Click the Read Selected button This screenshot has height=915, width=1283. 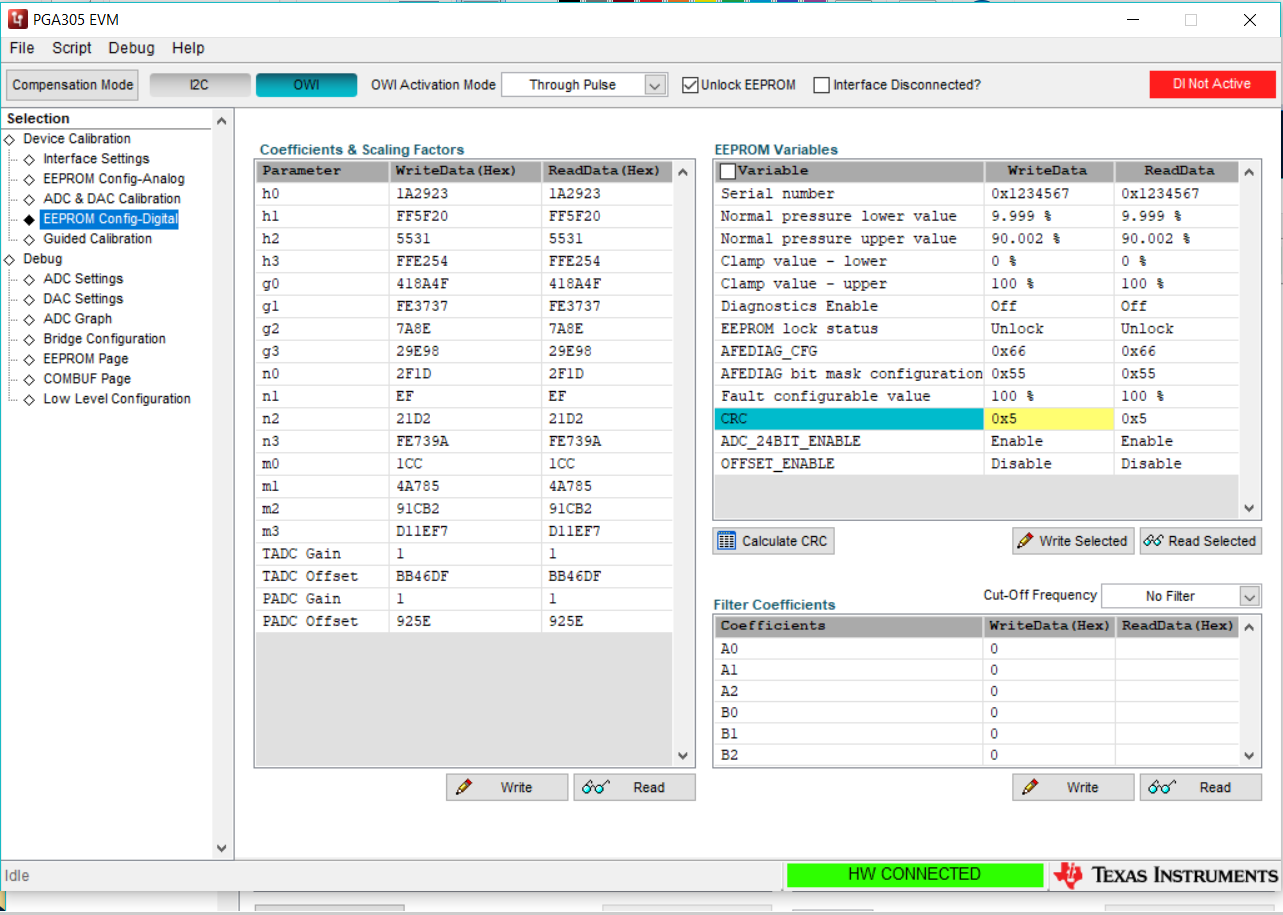click(x=1200, y=541)
